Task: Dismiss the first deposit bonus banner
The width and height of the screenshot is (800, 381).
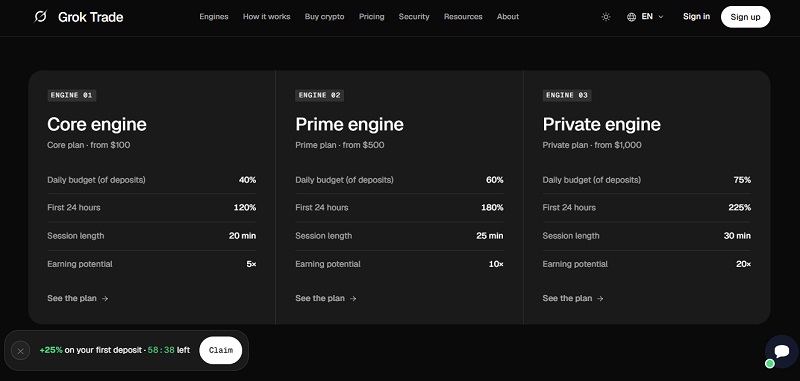Action: 20,350
